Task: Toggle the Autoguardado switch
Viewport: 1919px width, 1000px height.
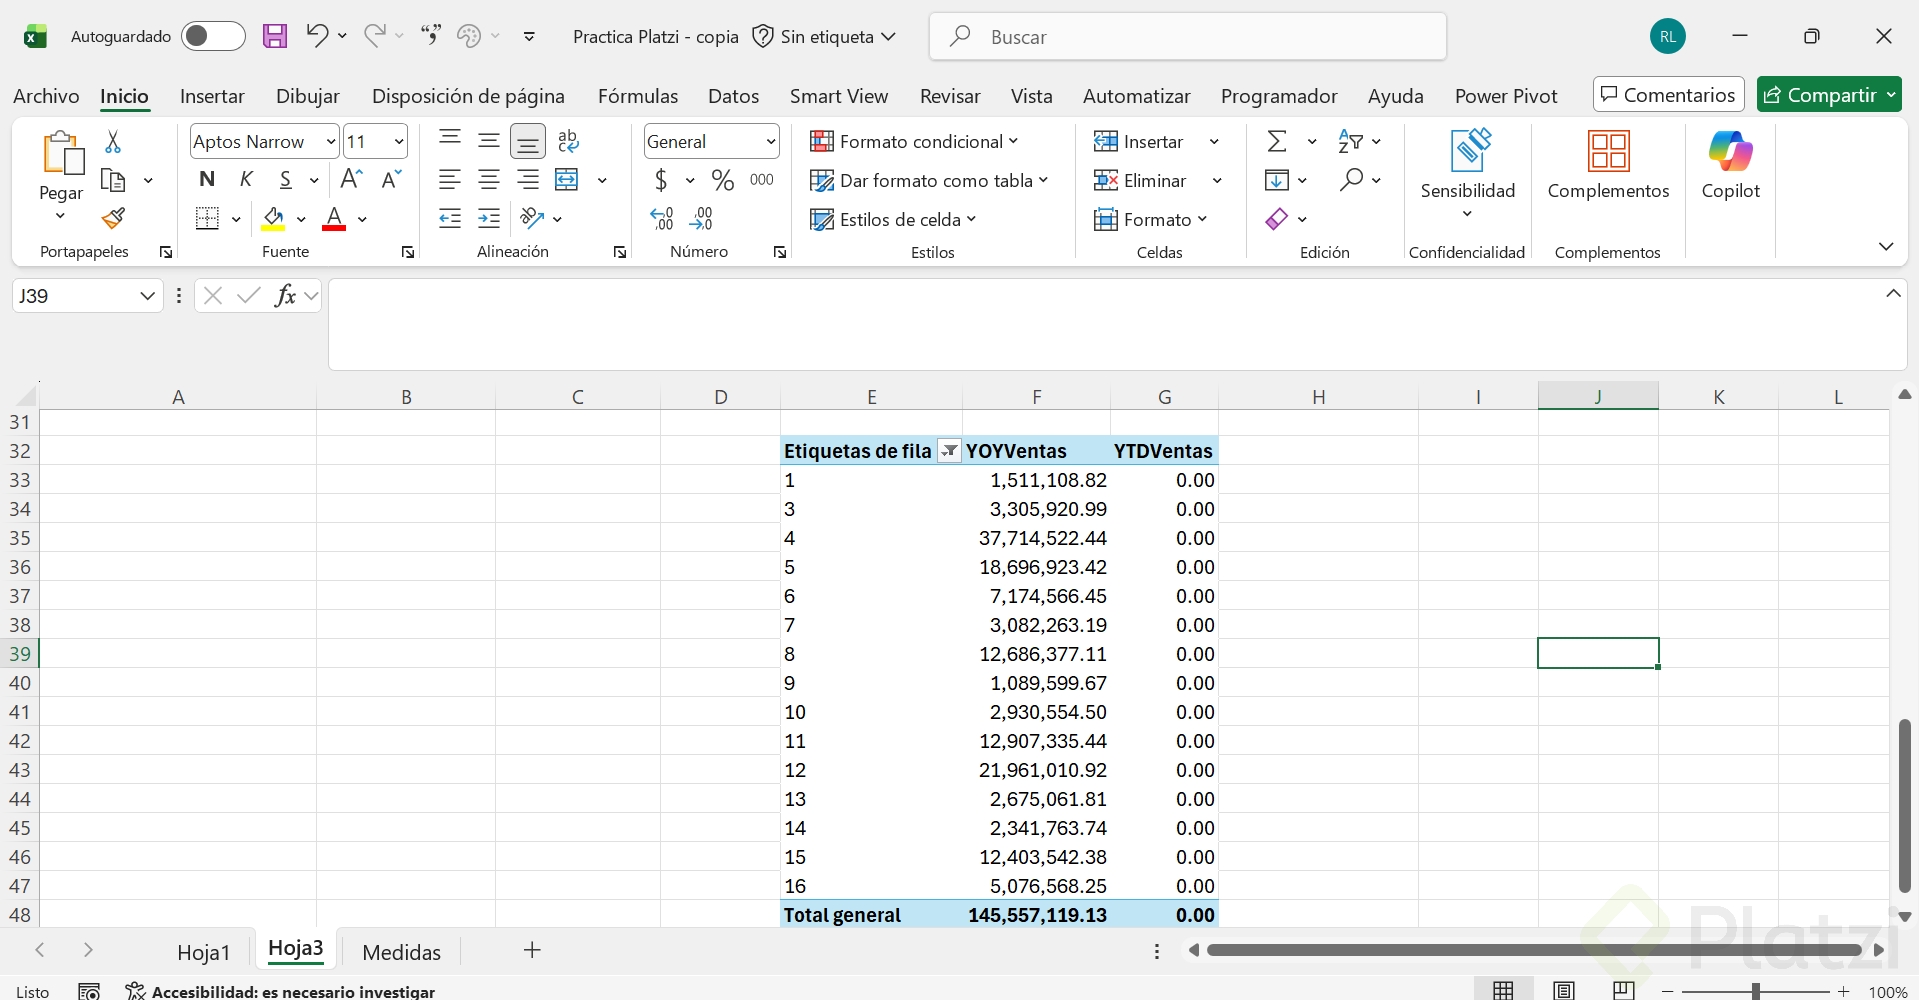Action: point(213,37)
